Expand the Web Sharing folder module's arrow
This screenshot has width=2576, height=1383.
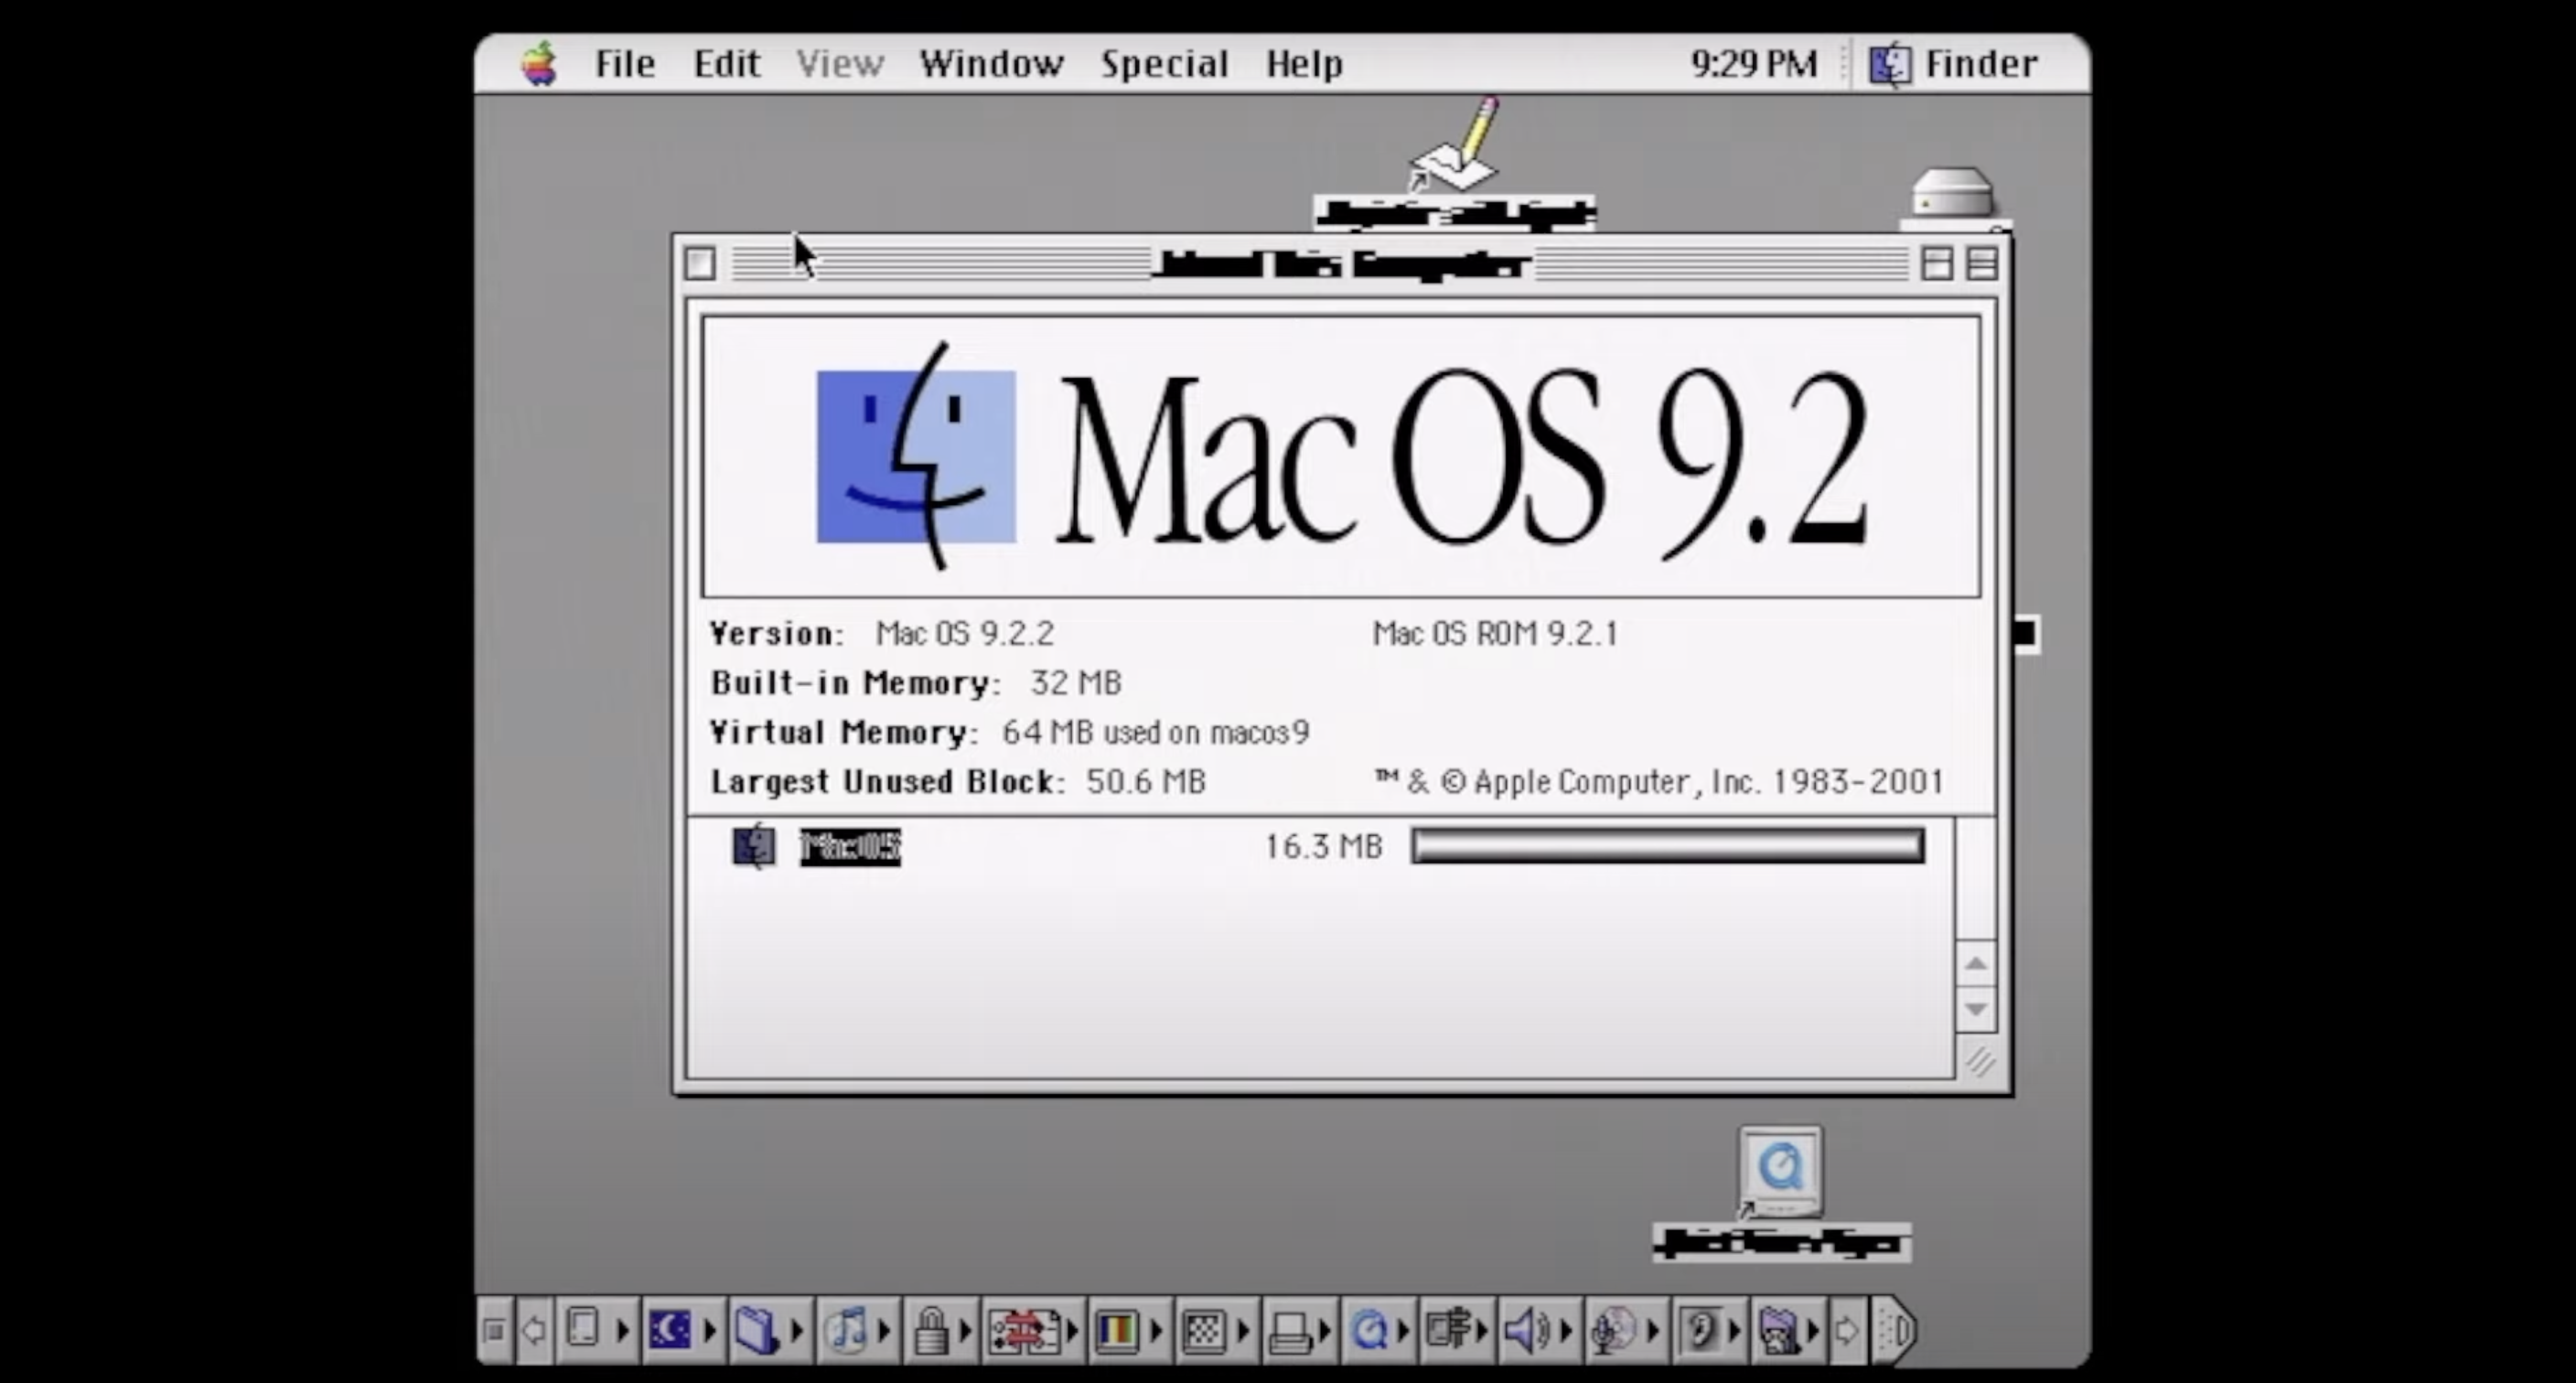1812,1331
